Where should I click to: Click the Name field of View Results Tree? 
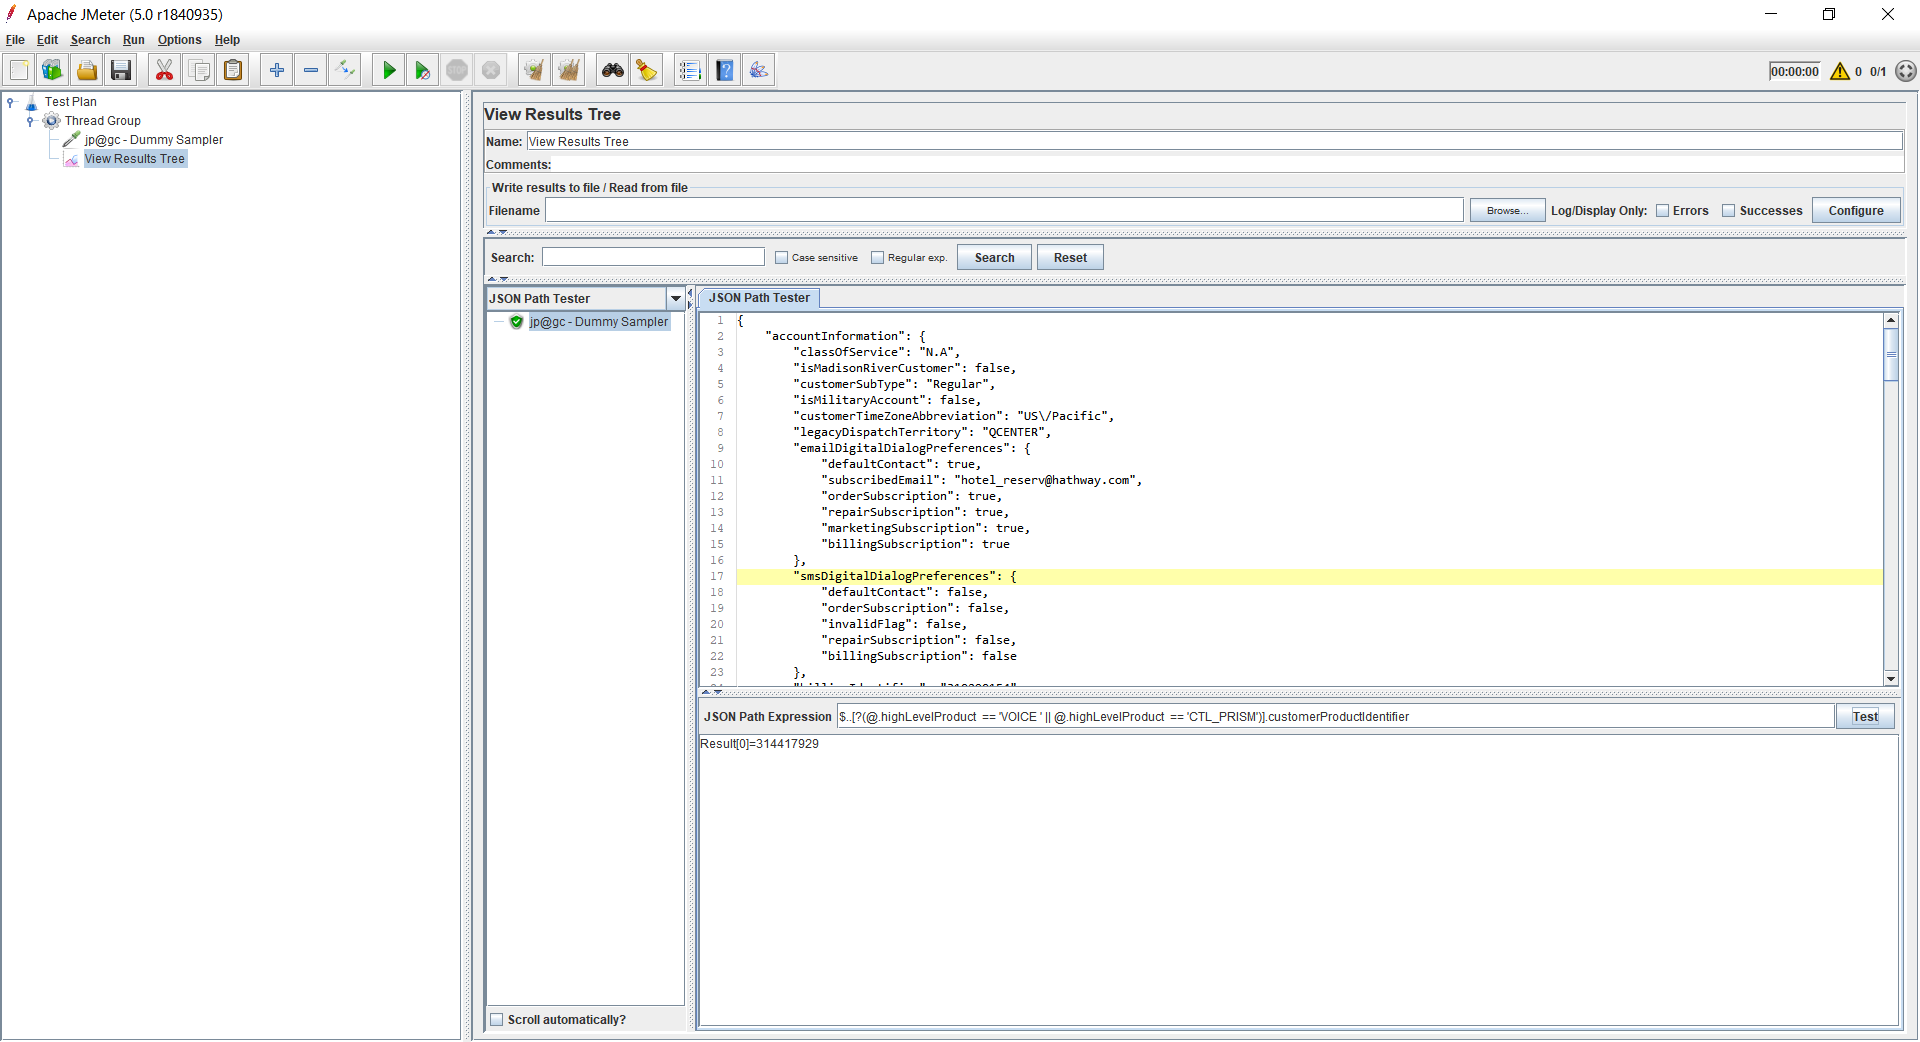[x=1214, y=142]
